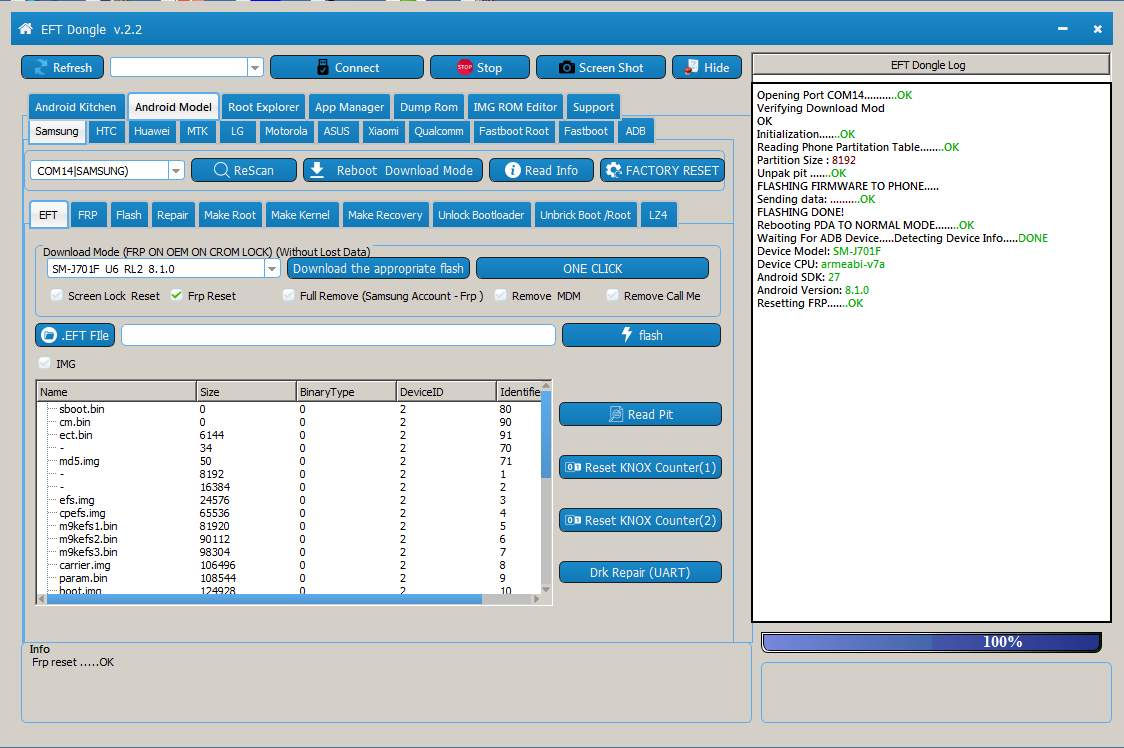Open the Make Root sub-tab

coord(229,215)
